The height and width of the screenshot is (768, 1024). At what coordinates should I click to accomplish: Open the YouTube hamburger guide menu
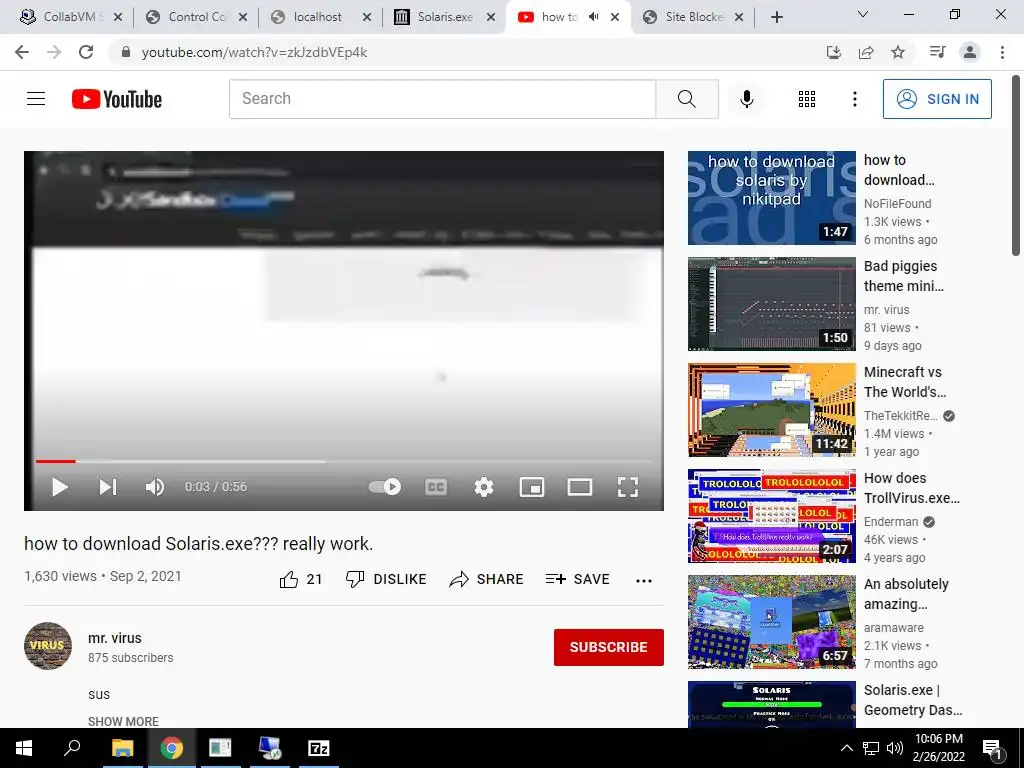click(36, 99)
